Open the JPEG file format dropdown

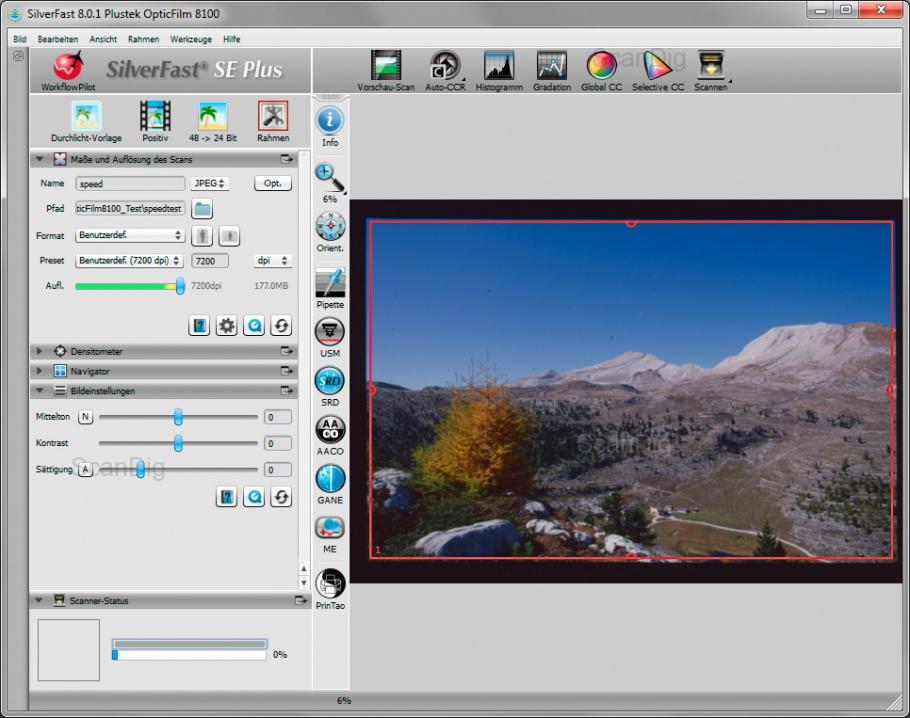[x=210, y=184]
